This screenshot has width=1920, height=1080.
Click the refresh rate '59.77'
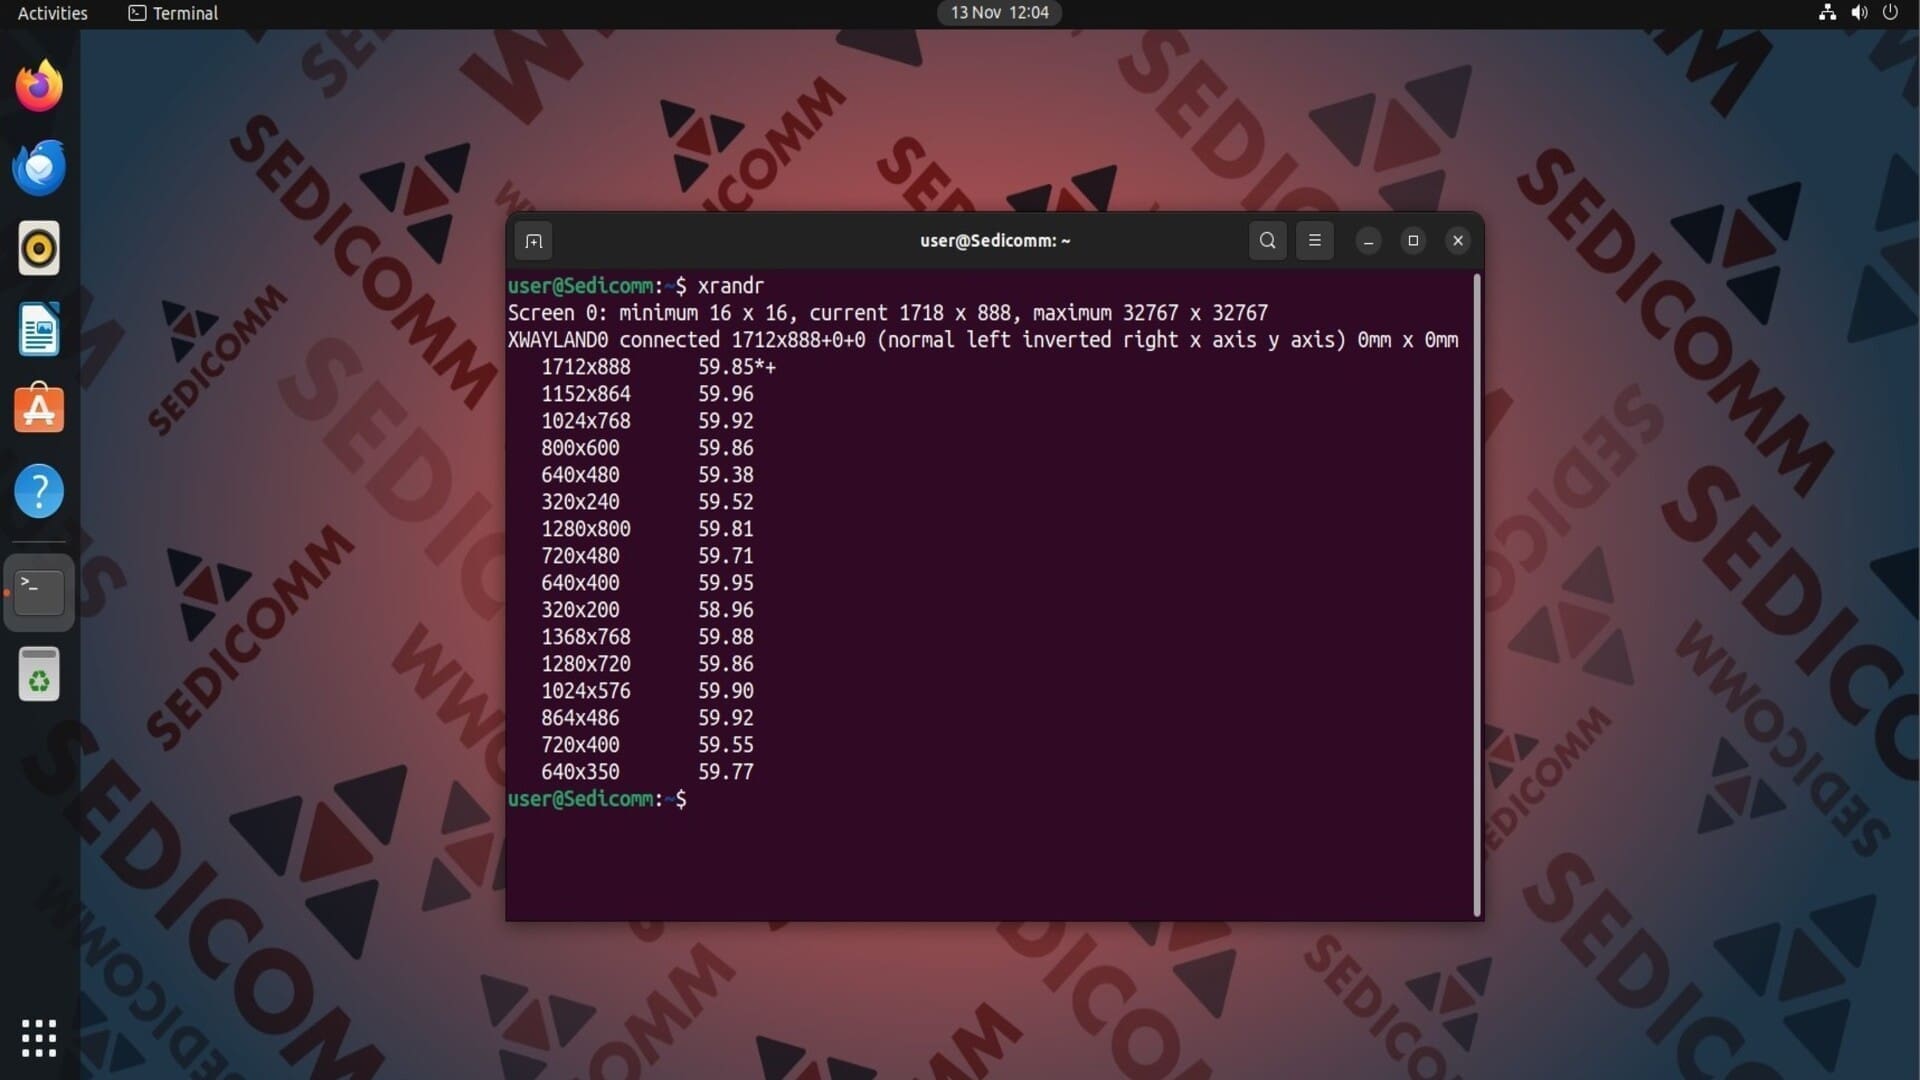click(726, 772)
